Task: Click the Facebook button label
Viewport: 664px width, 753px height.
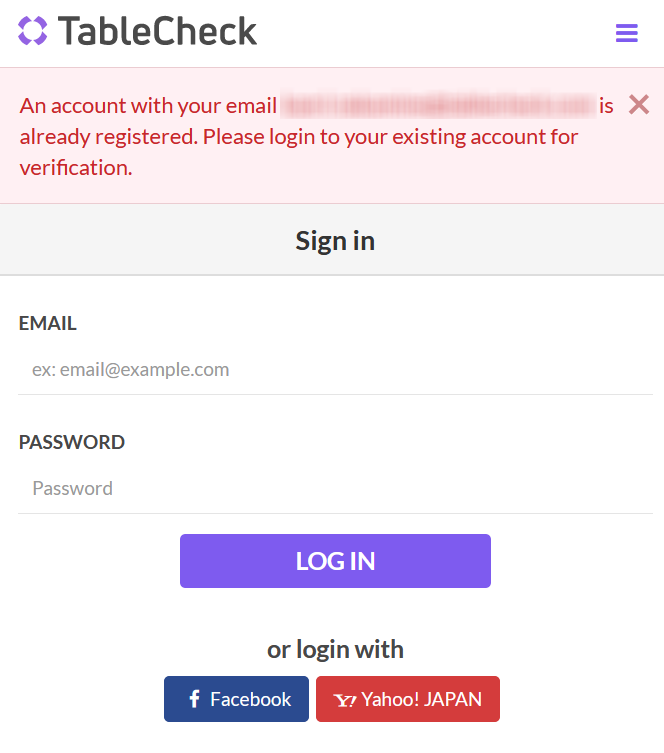Action: click(x=250, y=699)
